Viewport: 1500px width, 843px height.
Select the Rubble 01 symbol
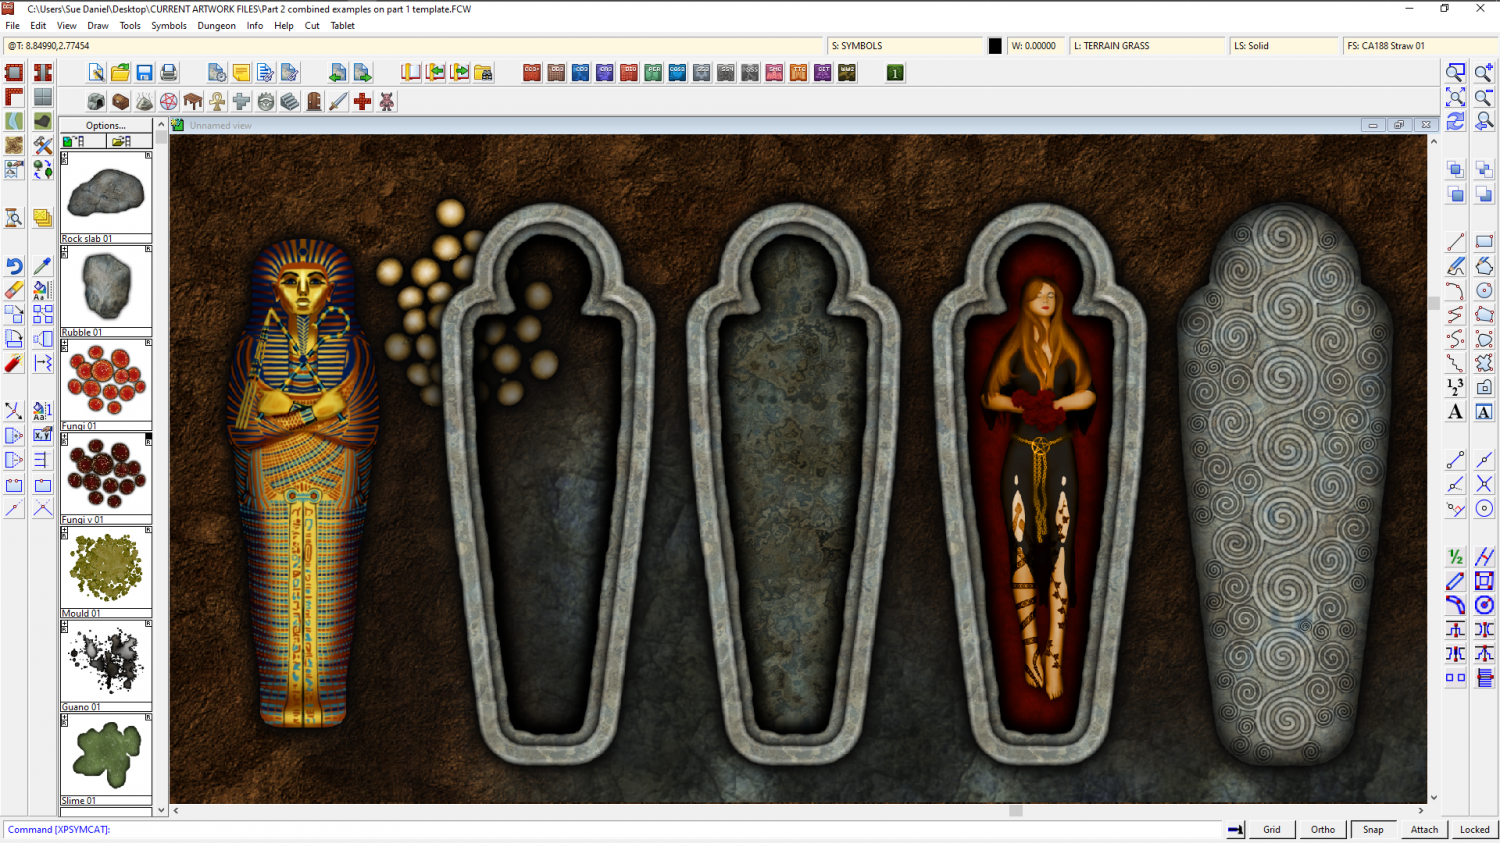pos(106,291)
